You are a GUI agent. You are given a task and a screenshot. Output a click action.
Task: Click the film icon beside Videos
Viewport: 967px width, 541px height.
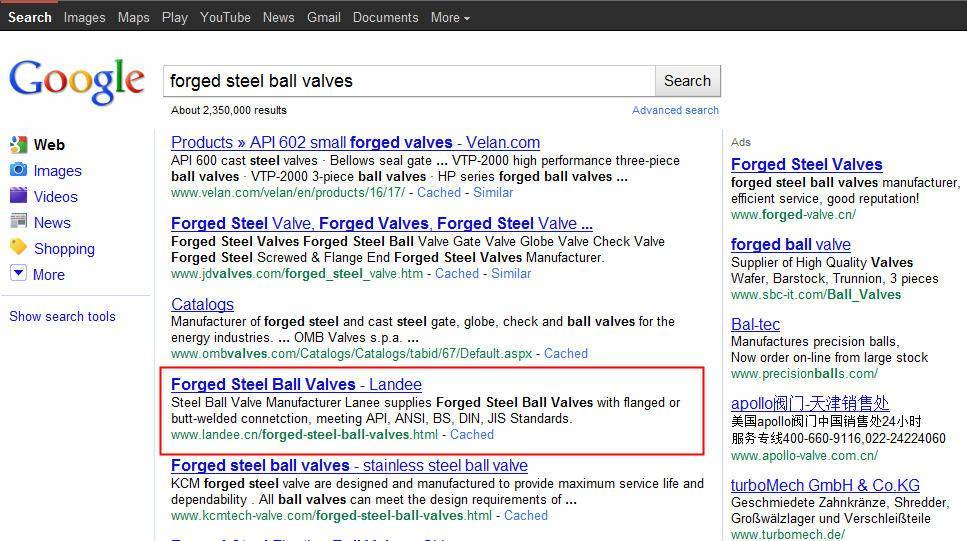click(x=19, y=196)
